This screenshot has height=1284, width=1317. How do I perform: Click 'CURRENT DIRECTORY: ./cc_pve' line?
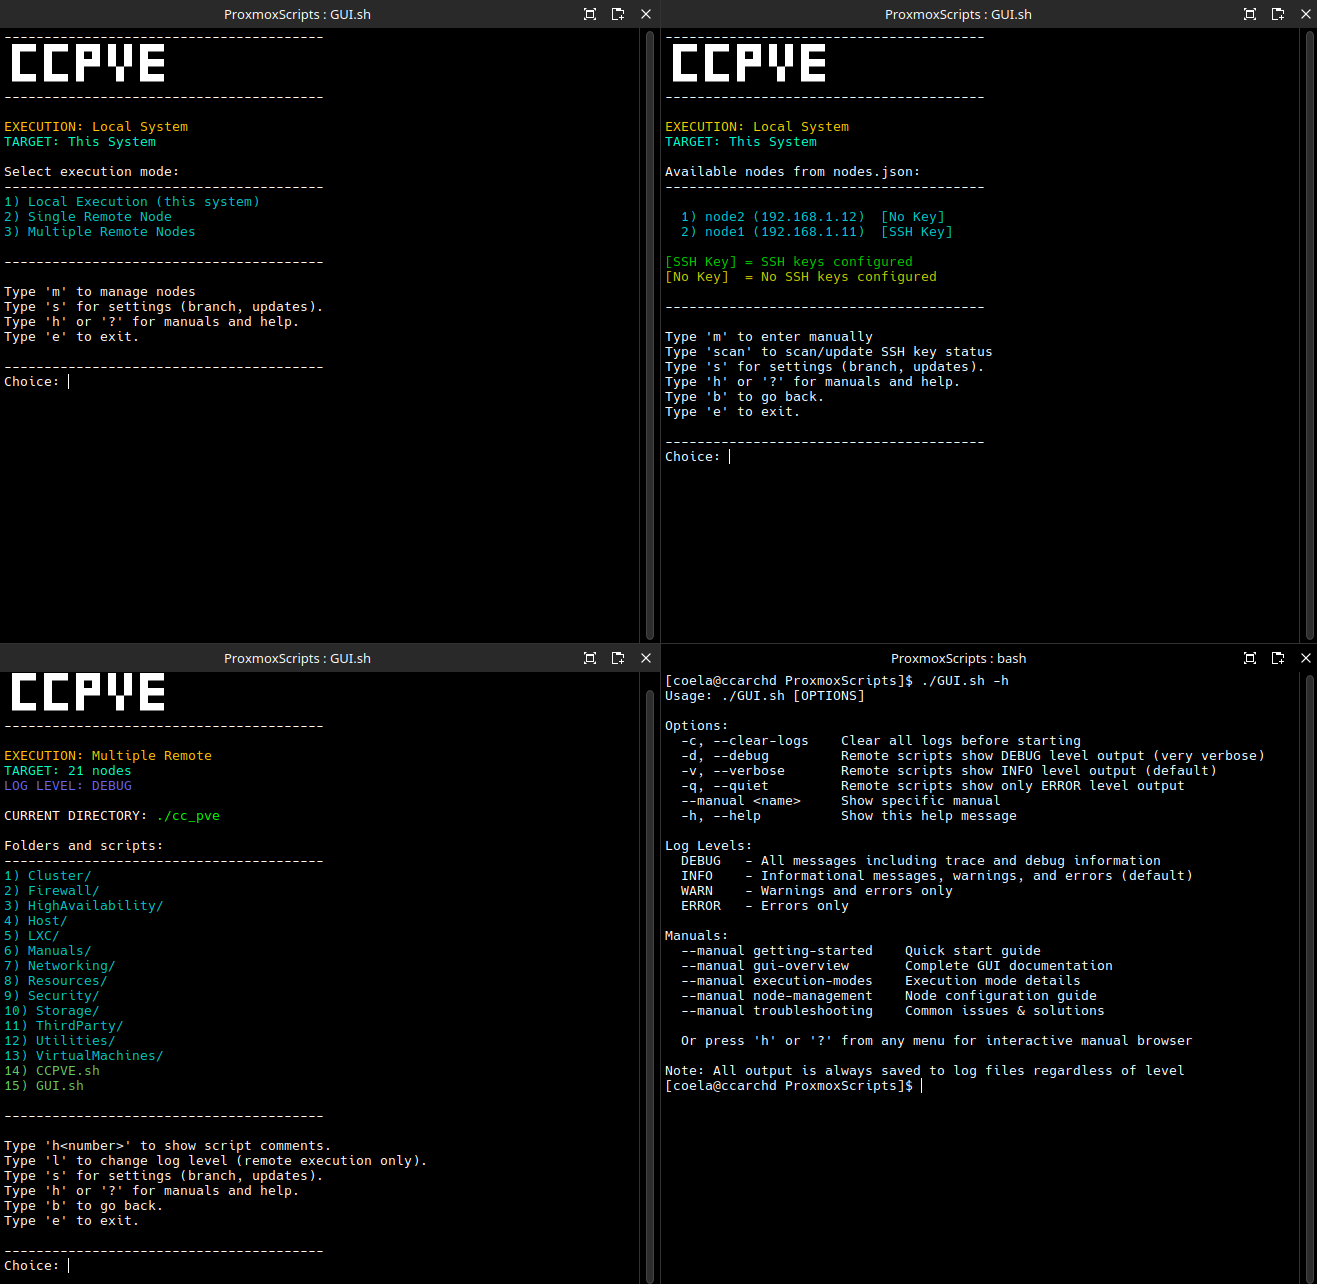click(112, 816)
